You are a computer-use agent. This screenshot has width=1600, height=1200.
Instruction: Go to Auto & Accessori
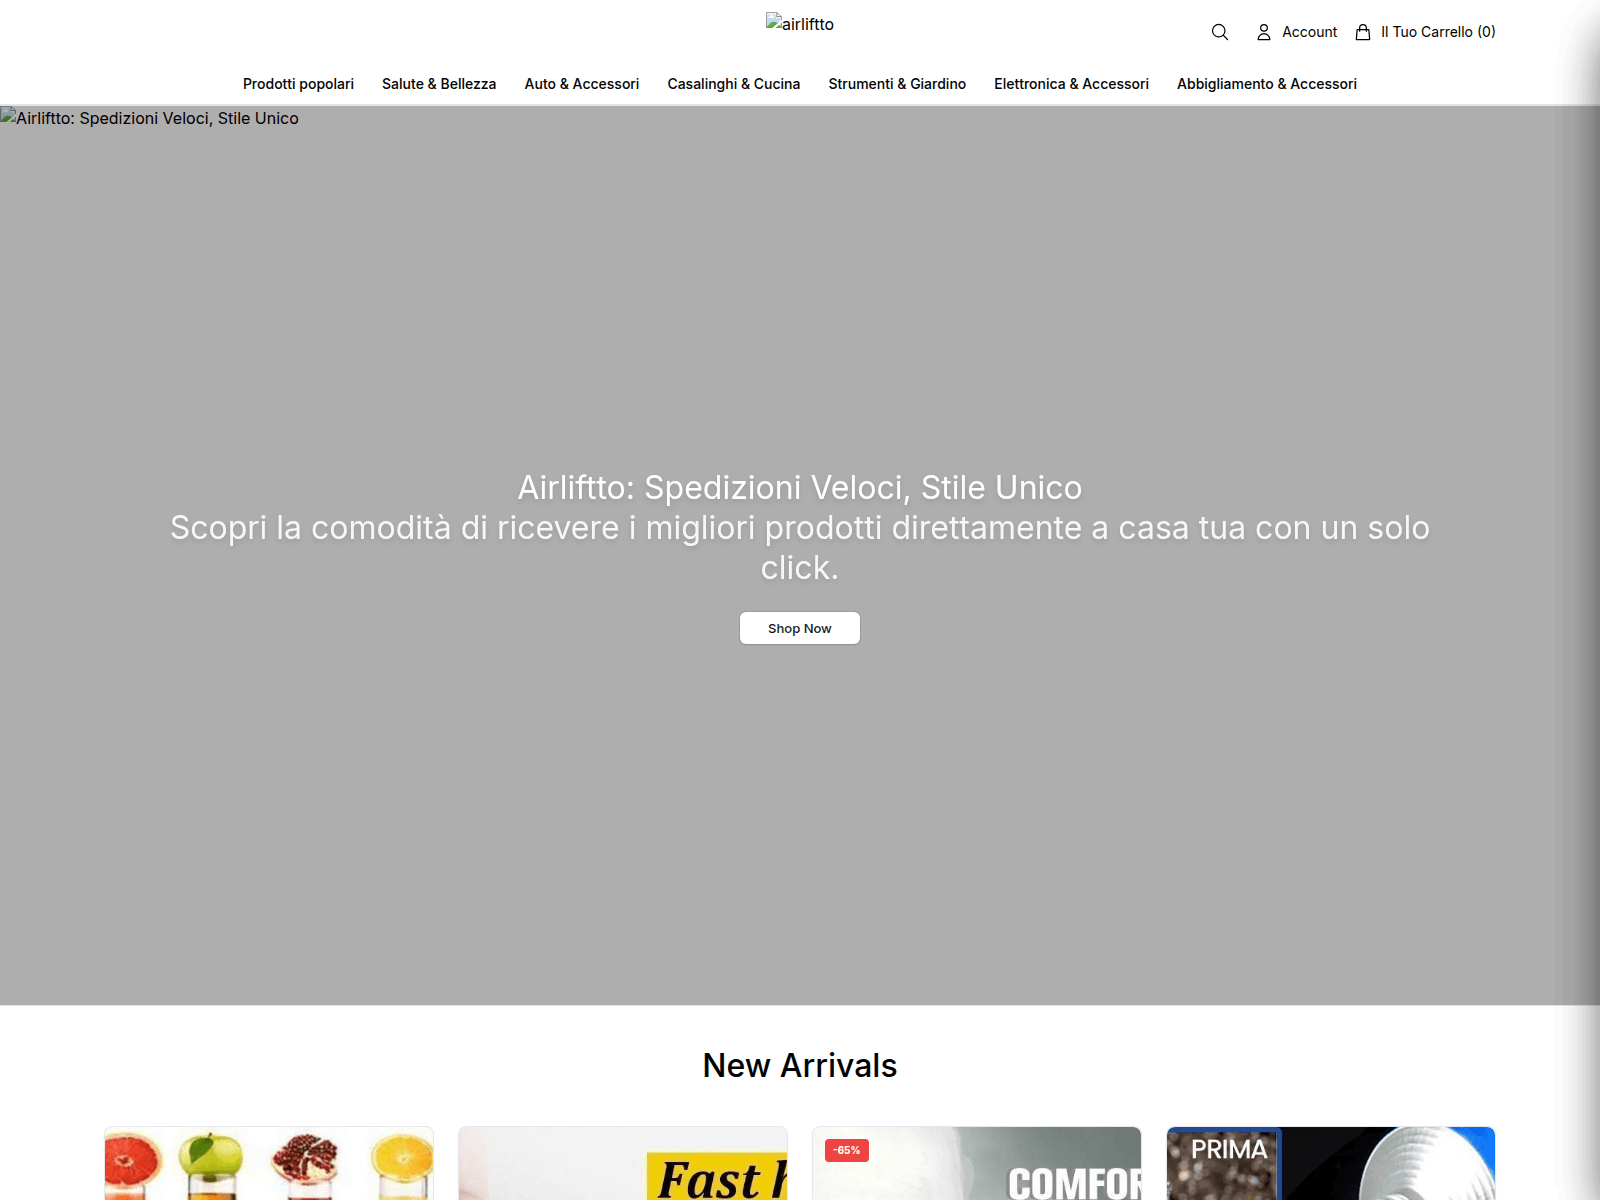click(582, 84)
